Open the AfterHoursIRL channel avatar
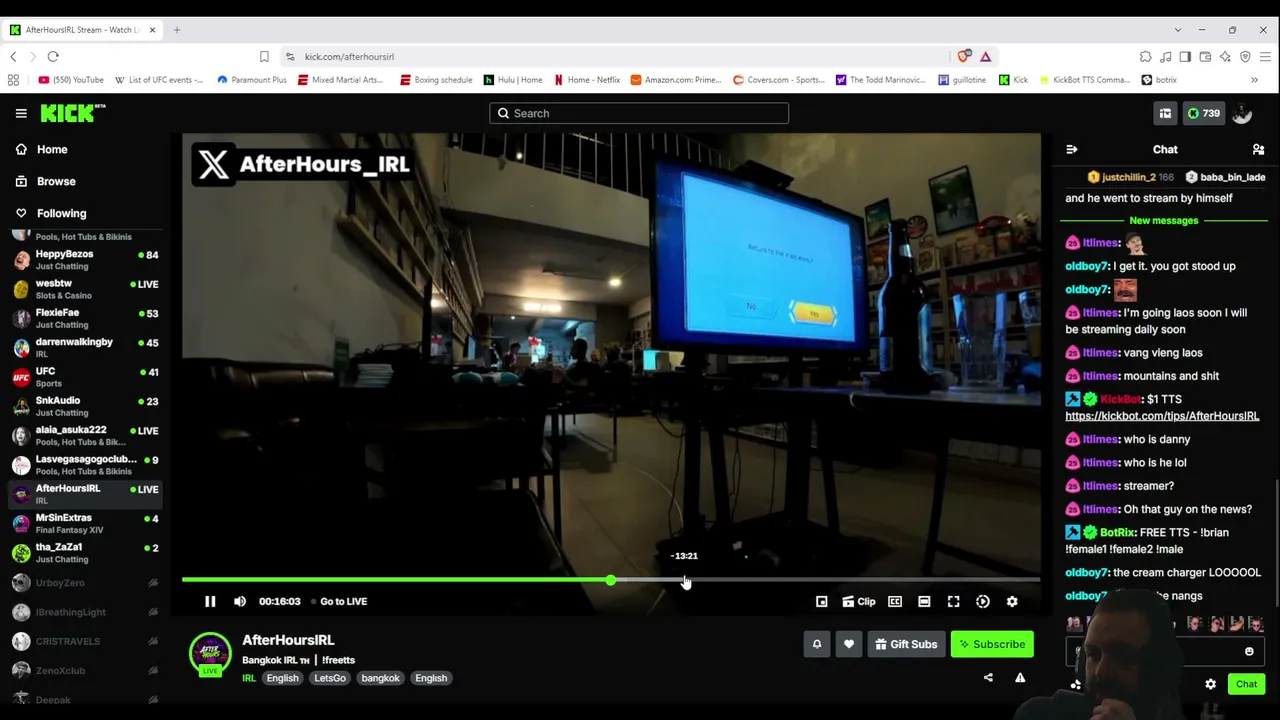The width and height of the screenshot is (1280, 720). coord(210,654)
